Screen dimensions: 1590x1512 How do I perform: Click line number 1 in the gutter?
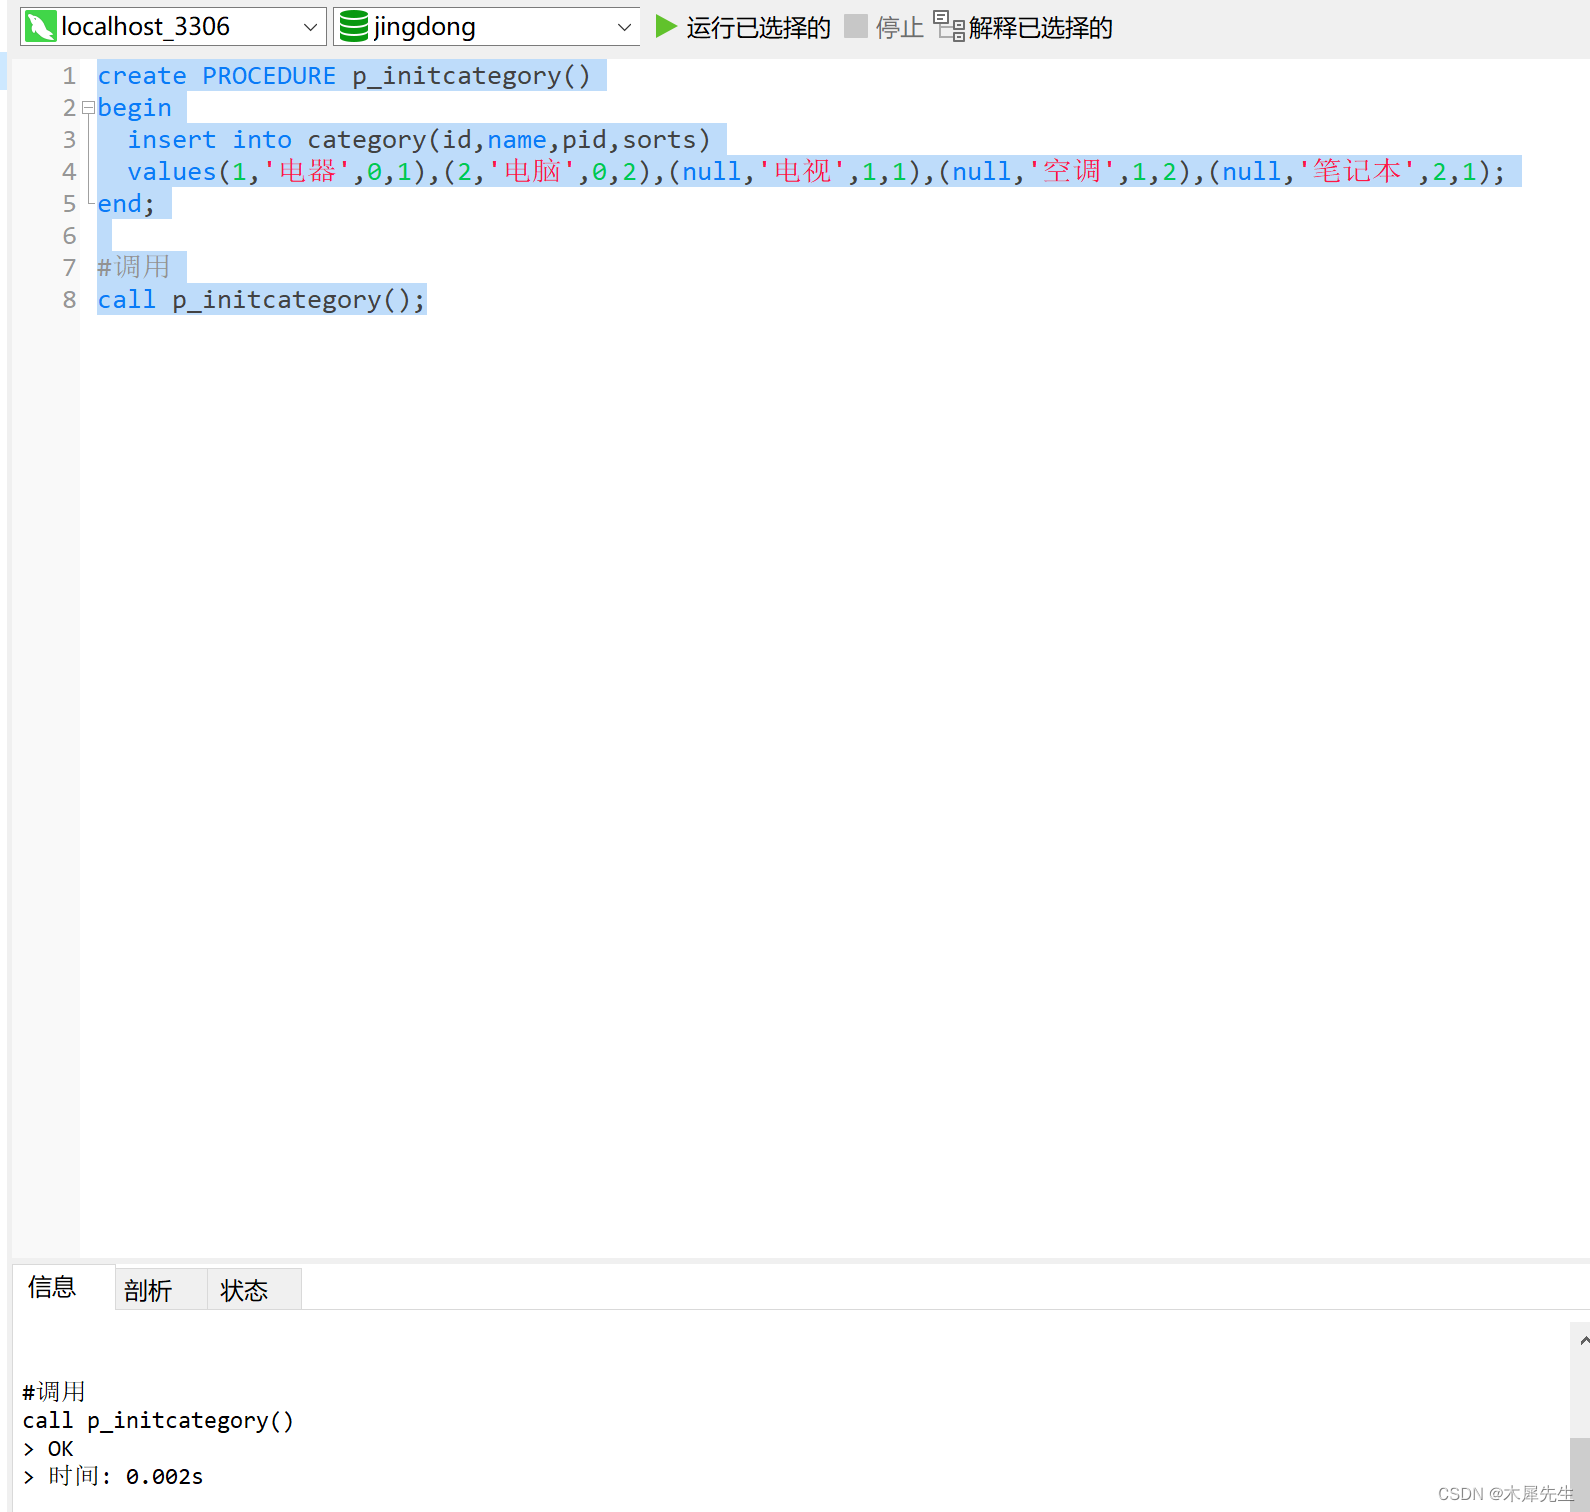pos(69,76)
